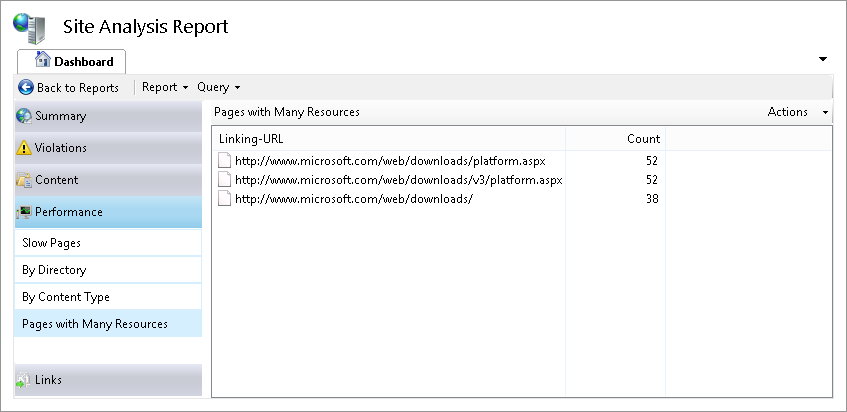
Task: Click the Back to Reports arrow icon
Action: (26, 88)
